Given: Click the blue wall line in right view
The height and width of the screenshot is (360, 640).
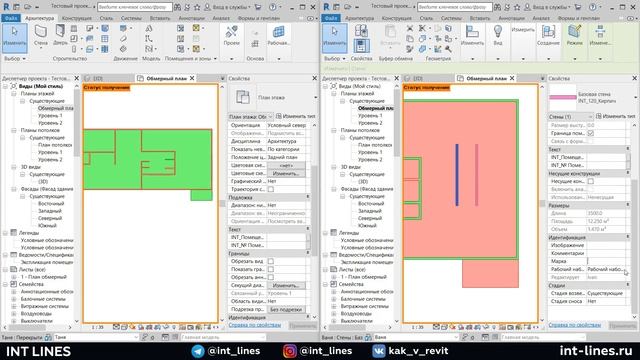Looking at the screenshot, I should (457, 175).
